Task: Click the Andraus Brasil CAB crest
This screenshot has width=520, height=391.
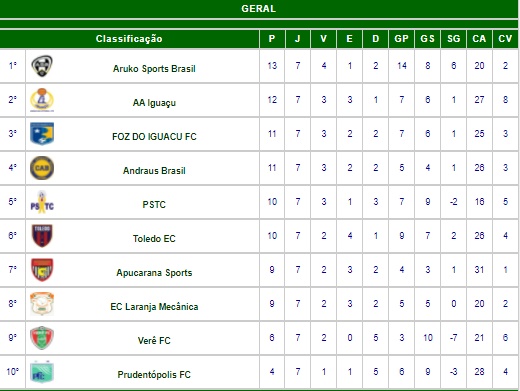Action: click(42, 168)
